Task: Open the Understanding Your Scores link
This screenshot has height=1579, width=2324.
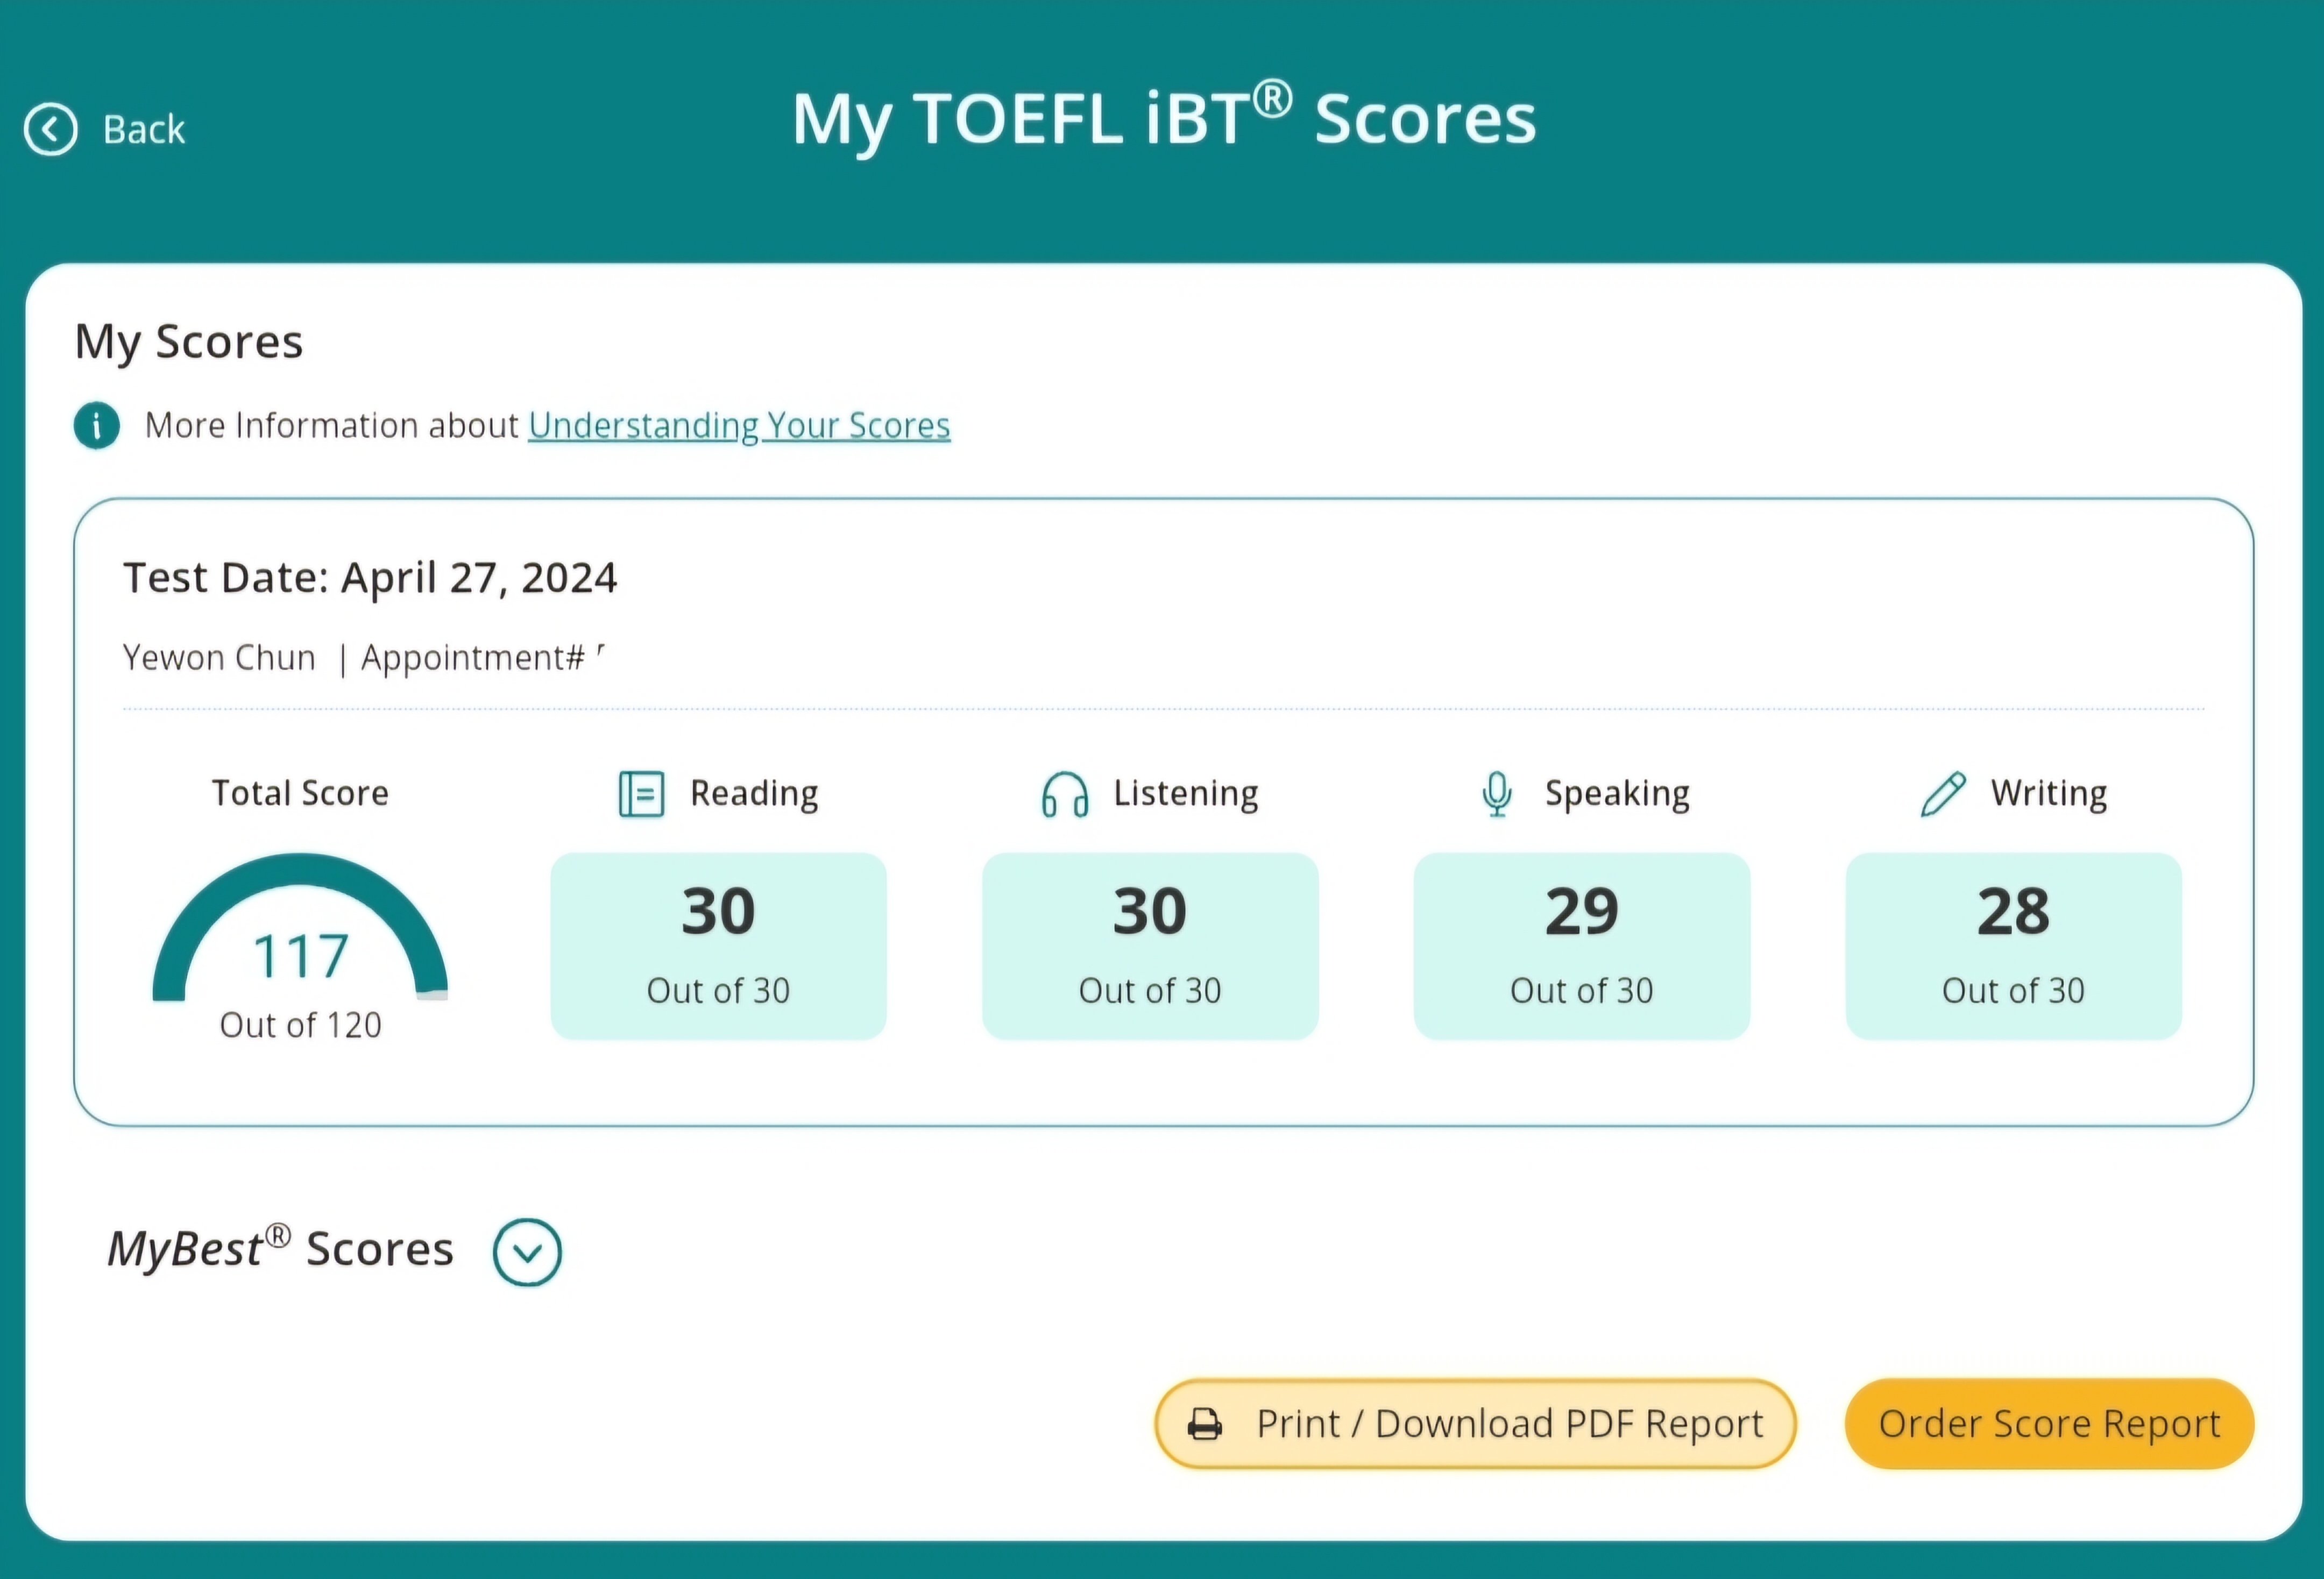Action: [739, 426]
